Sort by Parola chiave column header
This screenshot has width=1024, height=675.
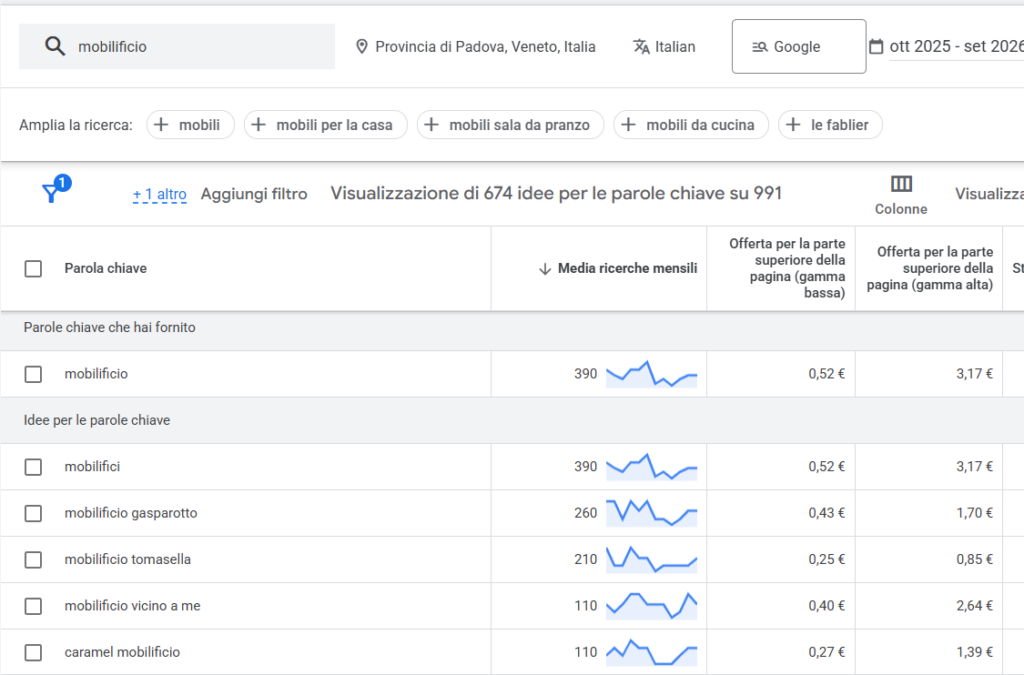click(x=105, y=268)
